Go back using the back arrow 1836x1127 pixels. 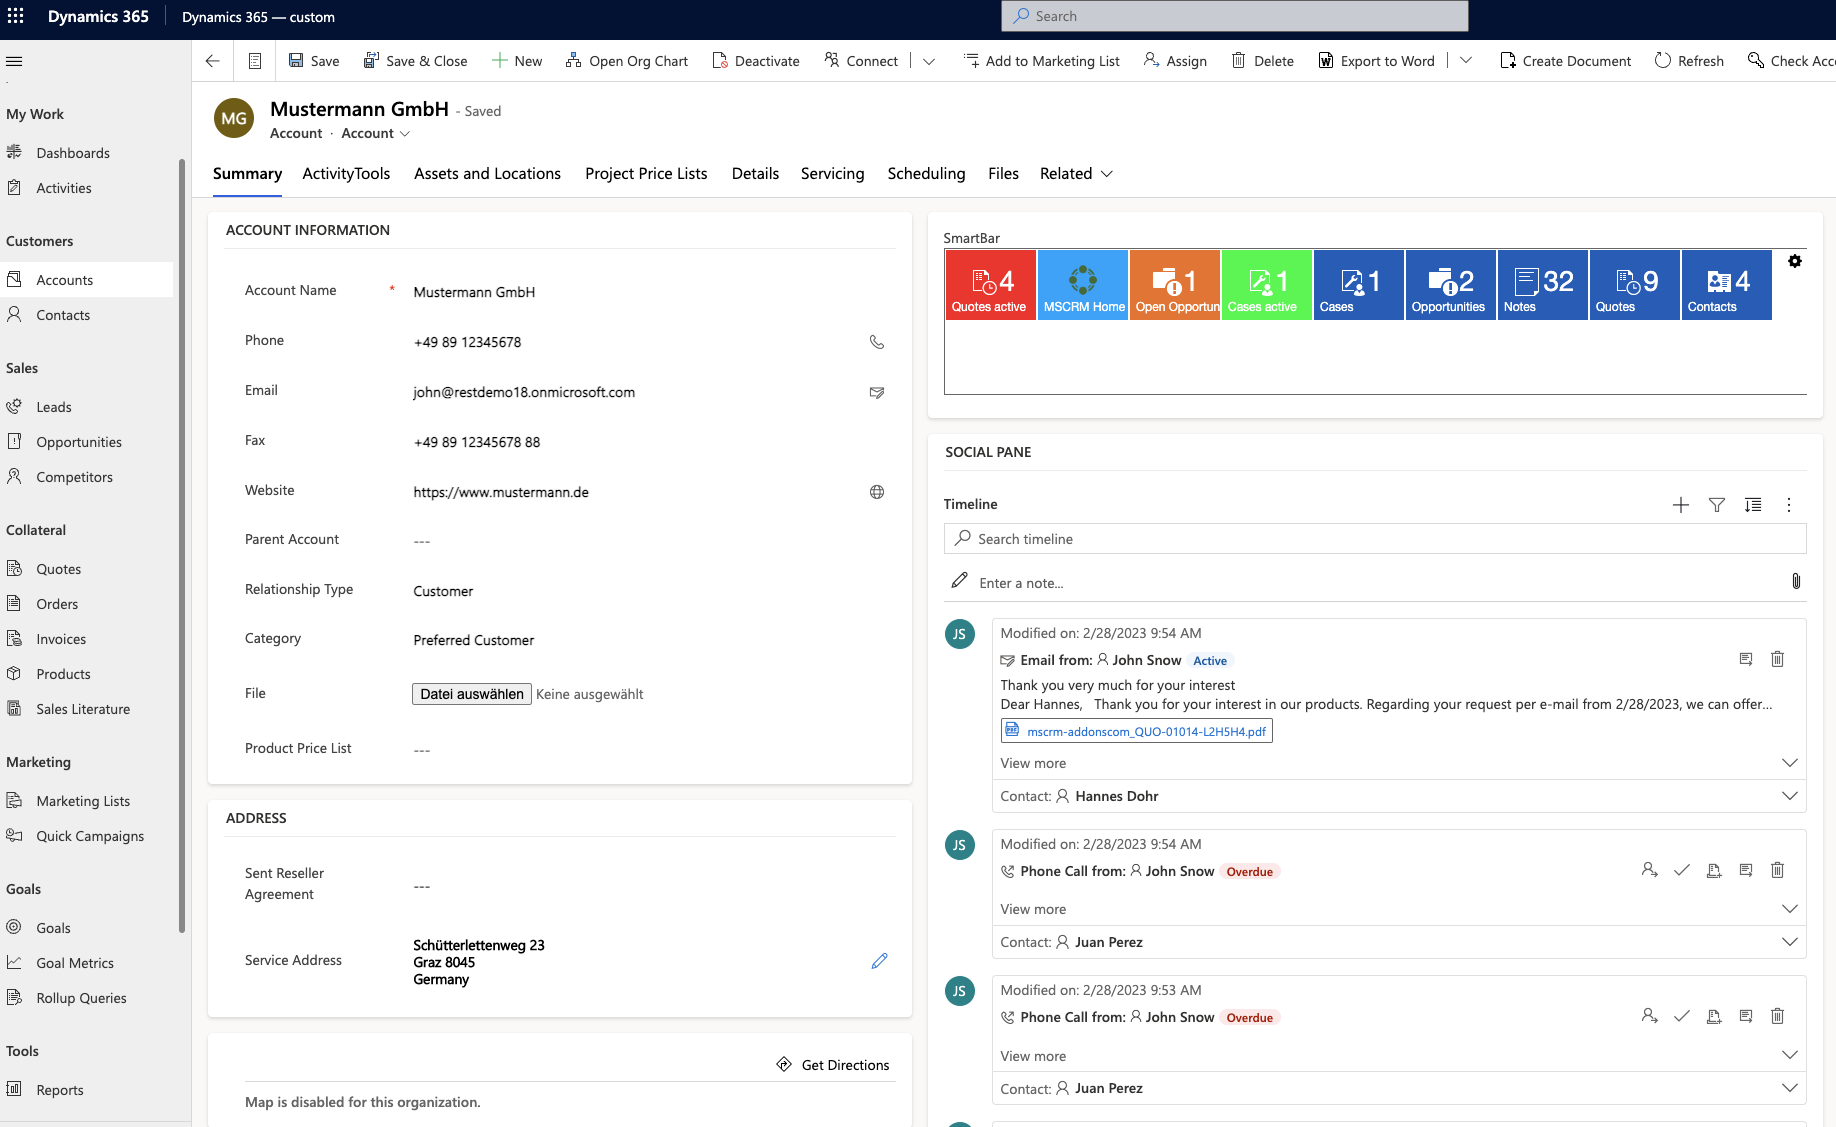pos(213,61)
